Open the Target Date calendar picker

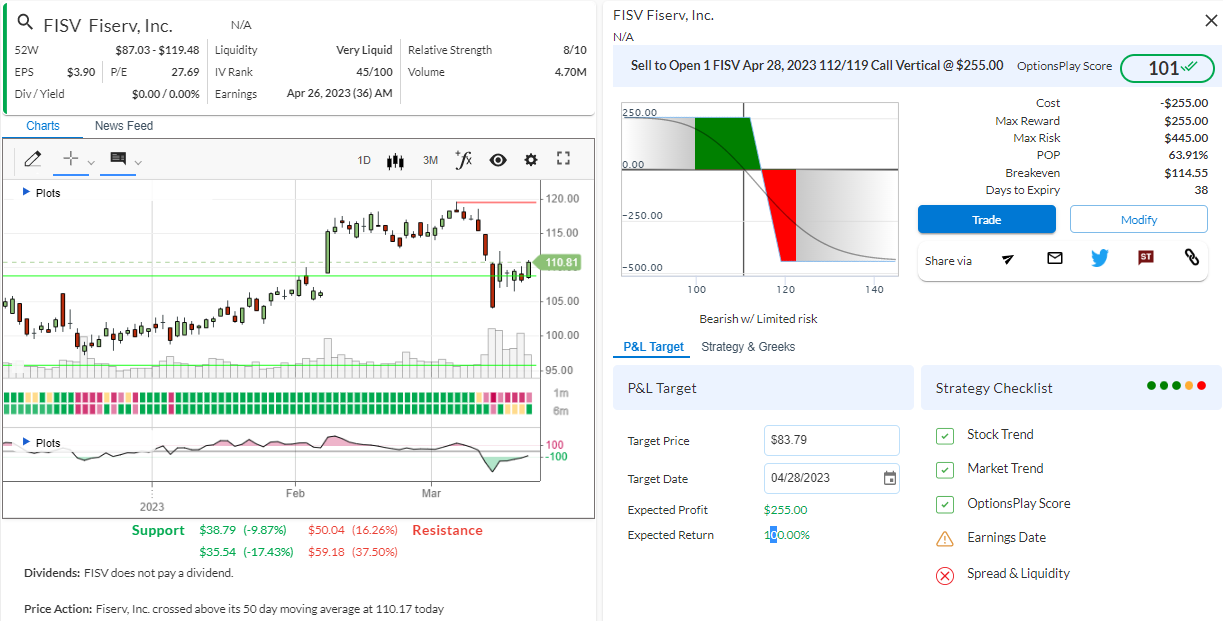point(889,478)
